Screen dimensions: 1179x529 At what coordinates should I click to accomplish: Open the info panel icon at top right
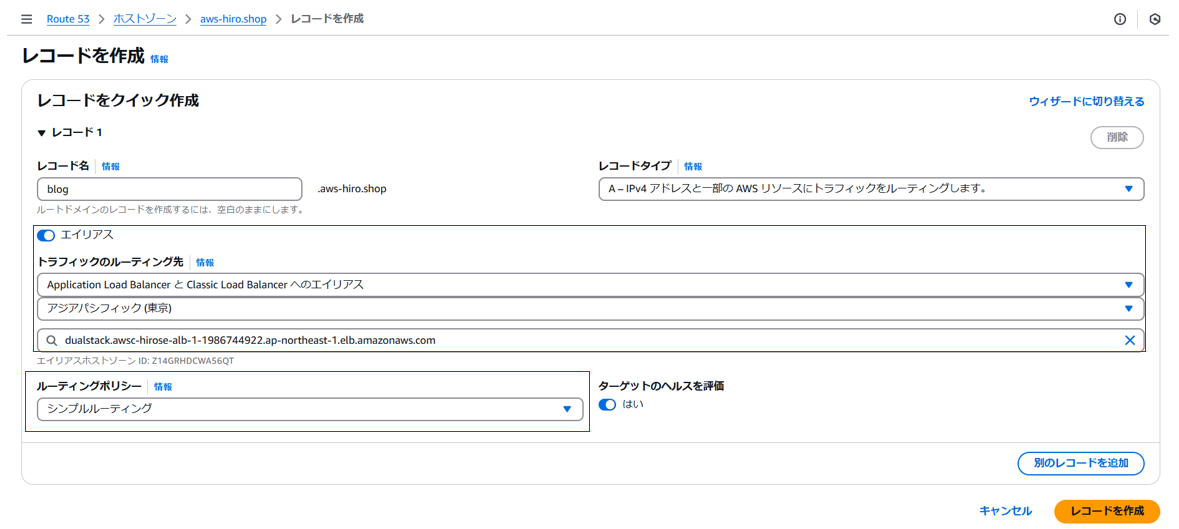[1120, 19]
